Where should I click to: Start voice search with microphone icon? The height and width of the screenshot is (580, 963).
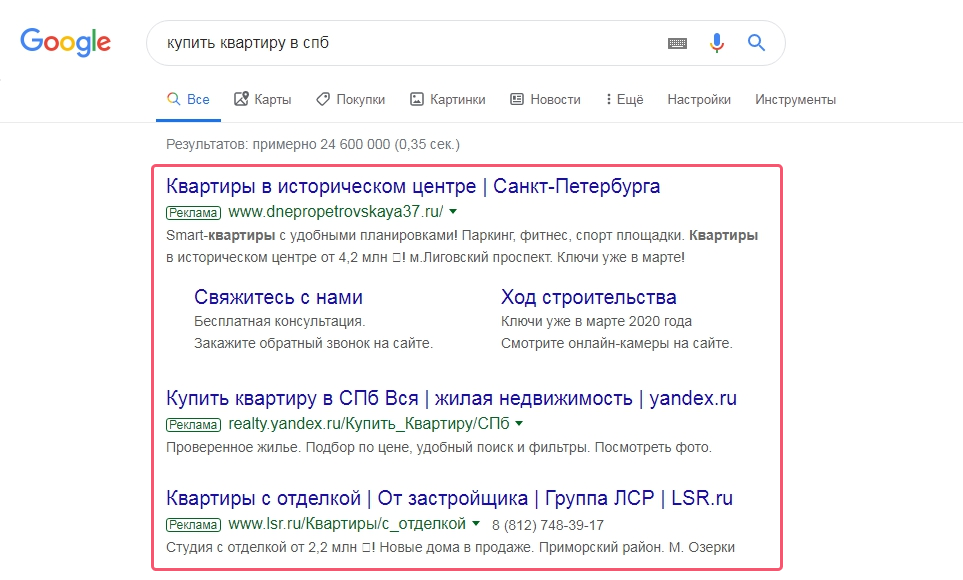coord(716,43)
